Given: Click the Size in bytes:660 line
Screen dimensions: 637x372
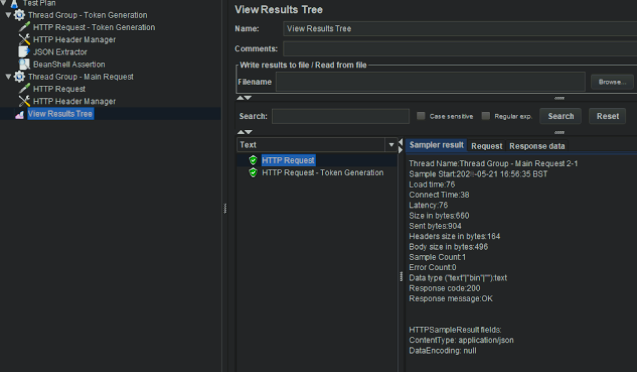Looking at the screenshot, I should 439,215.
